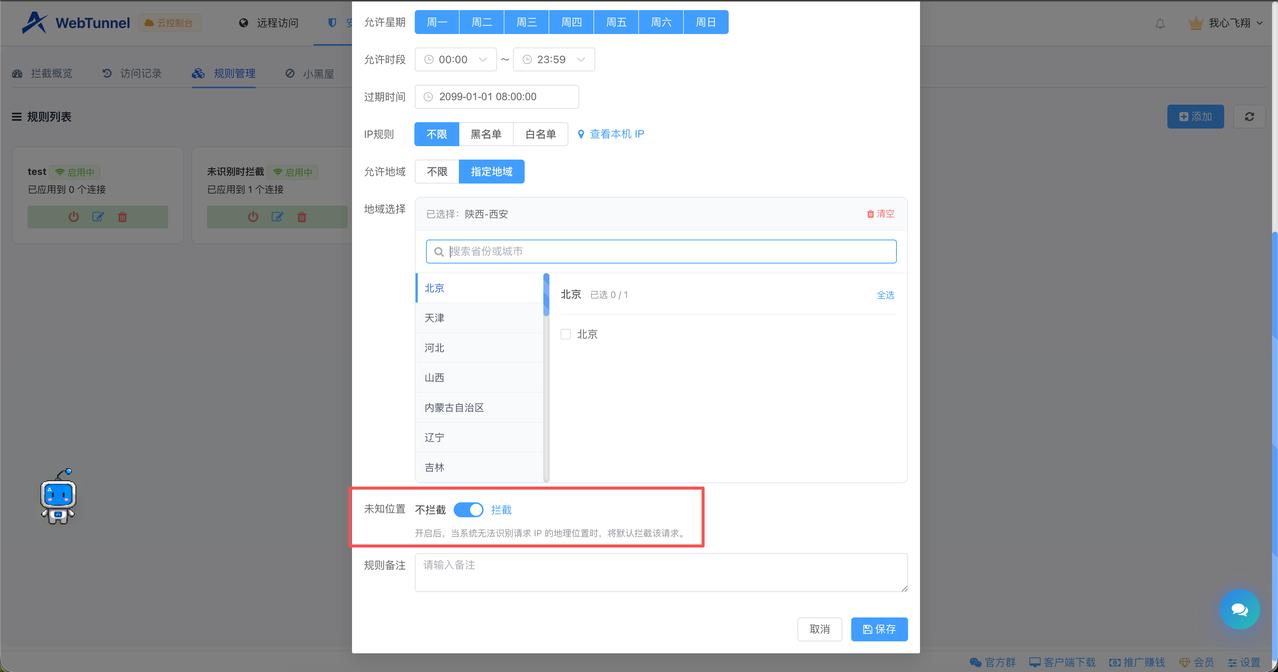
Task: Click the clock icon in the 过期时间 field
Action: pyautogui.click(x=429, y=97)
